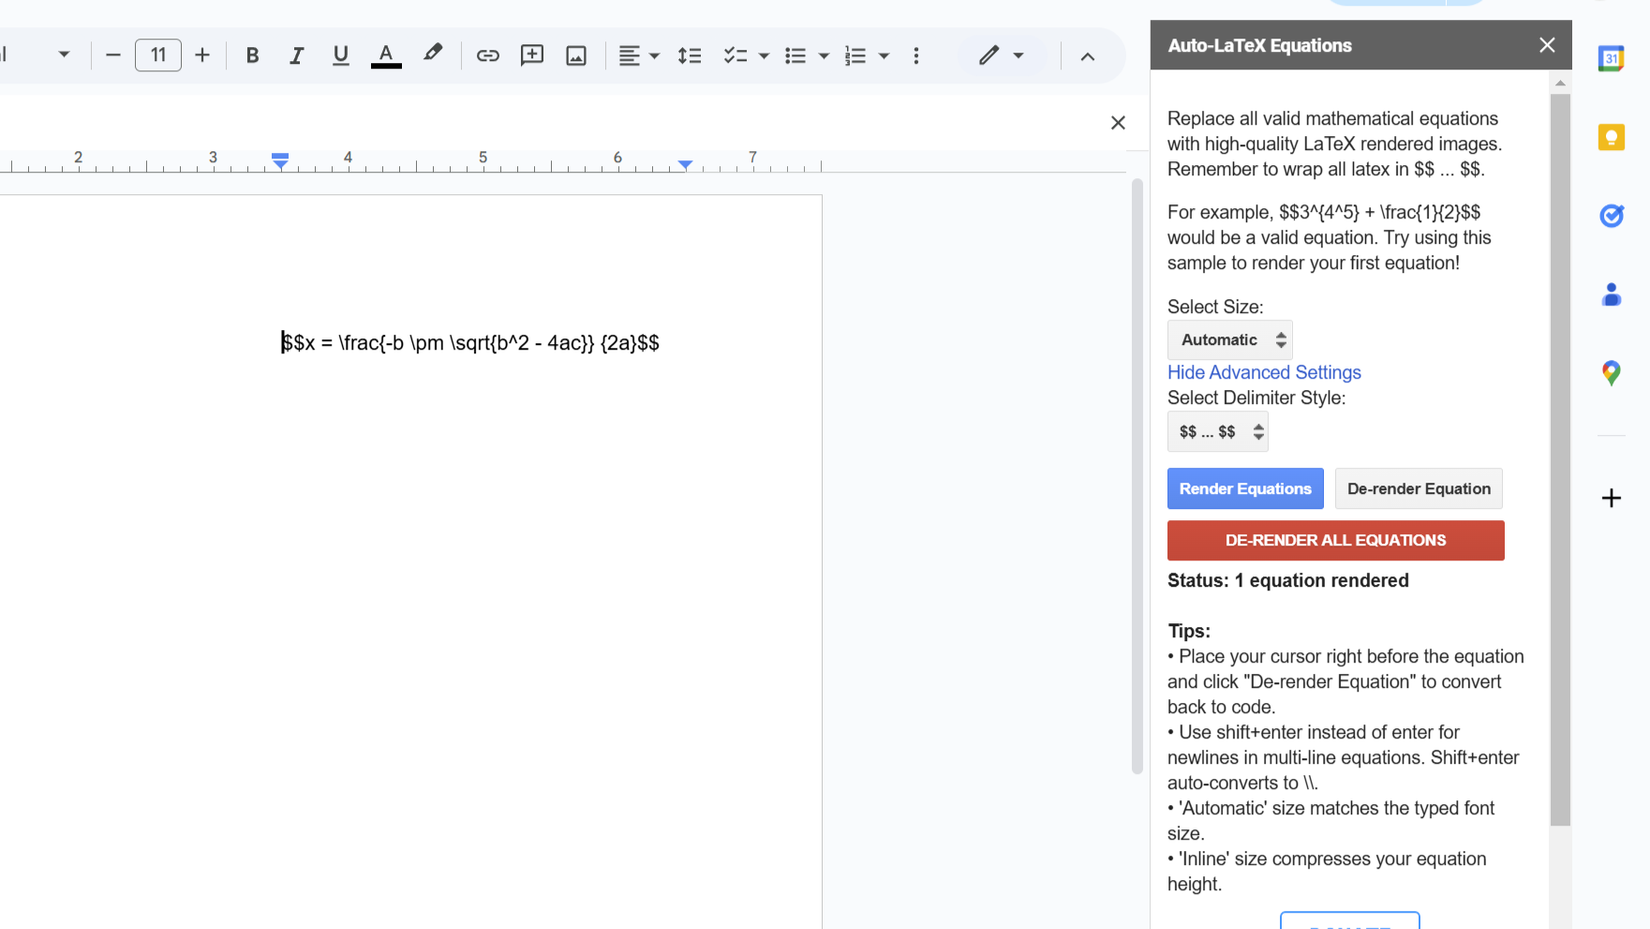Click the De-render Equation button

(x=1418, y=489)
